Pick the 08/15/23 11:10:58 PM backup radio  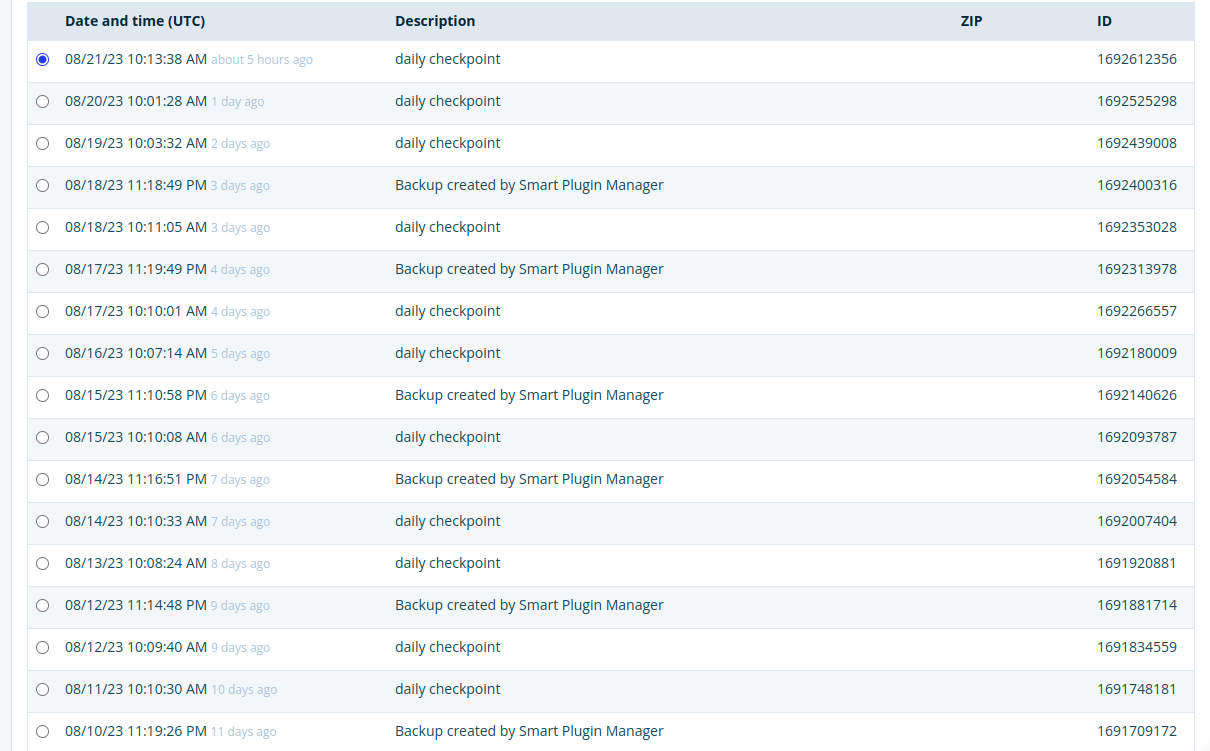click(42, 396)
